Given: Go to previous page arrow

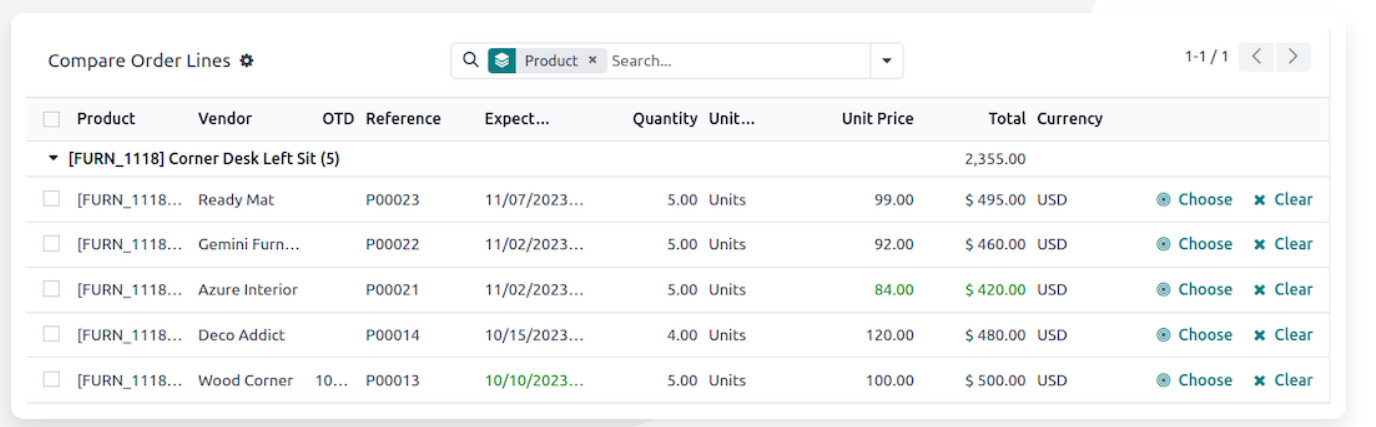Looking at the screenshot, I should (1256, 57).
